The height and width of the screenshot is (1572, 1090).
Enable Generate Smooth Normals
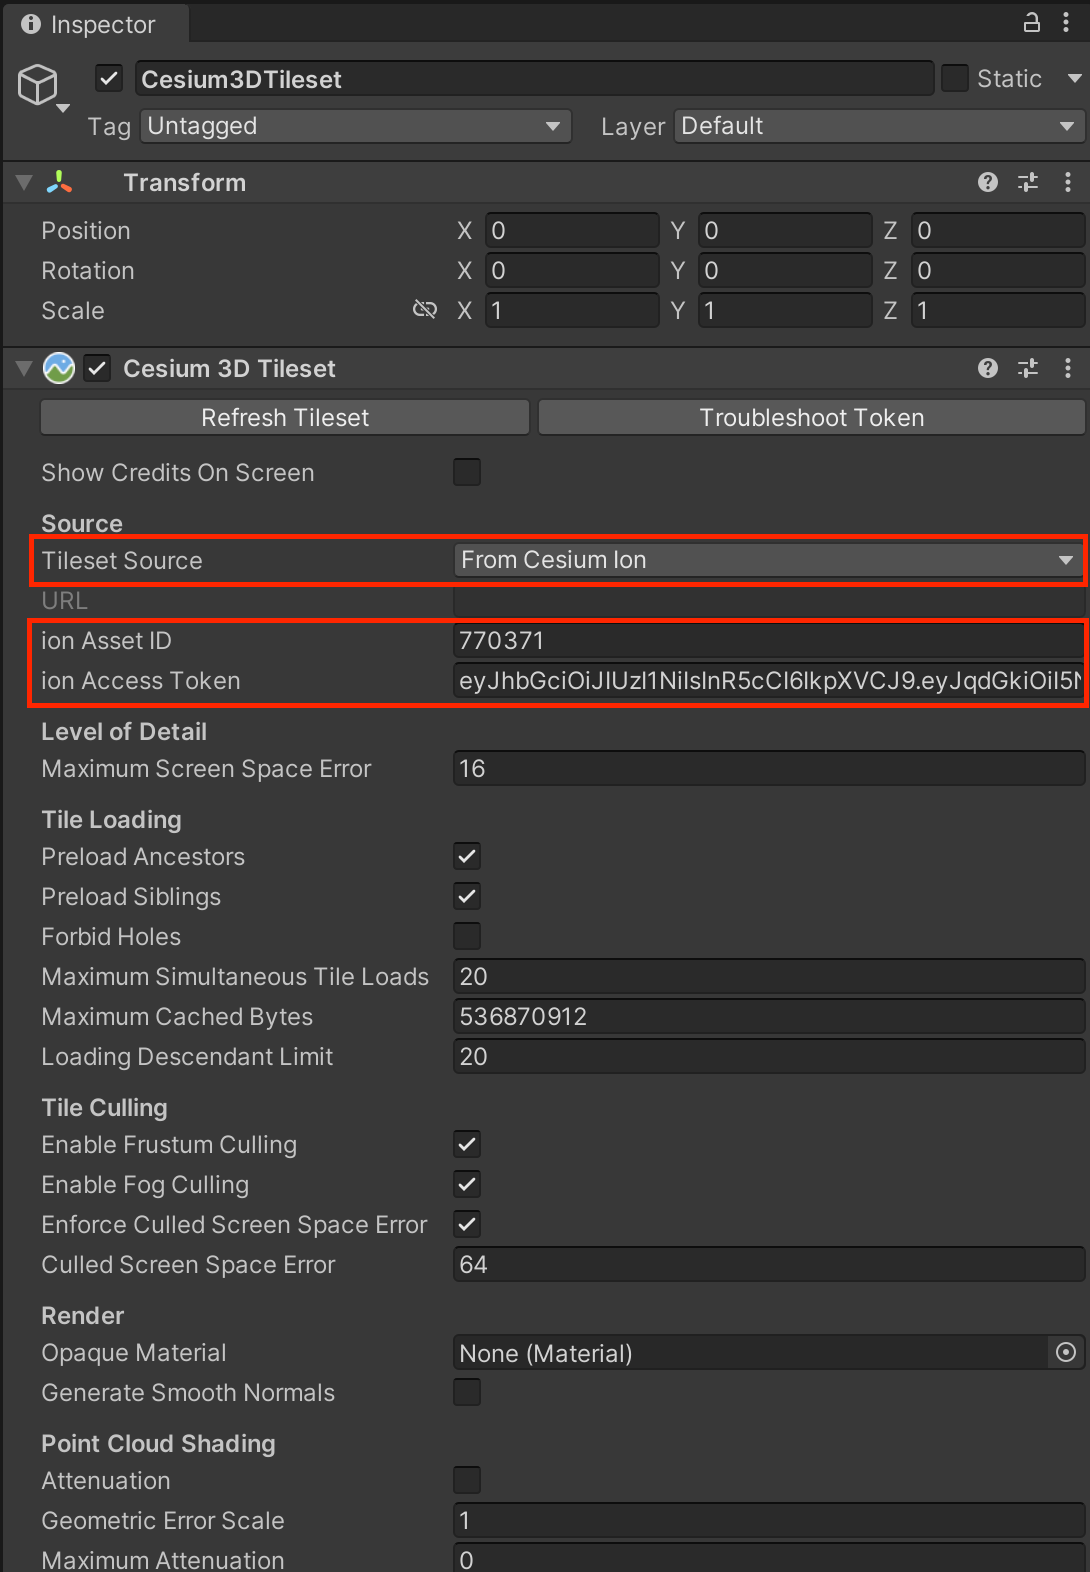tap(467, 1392)
